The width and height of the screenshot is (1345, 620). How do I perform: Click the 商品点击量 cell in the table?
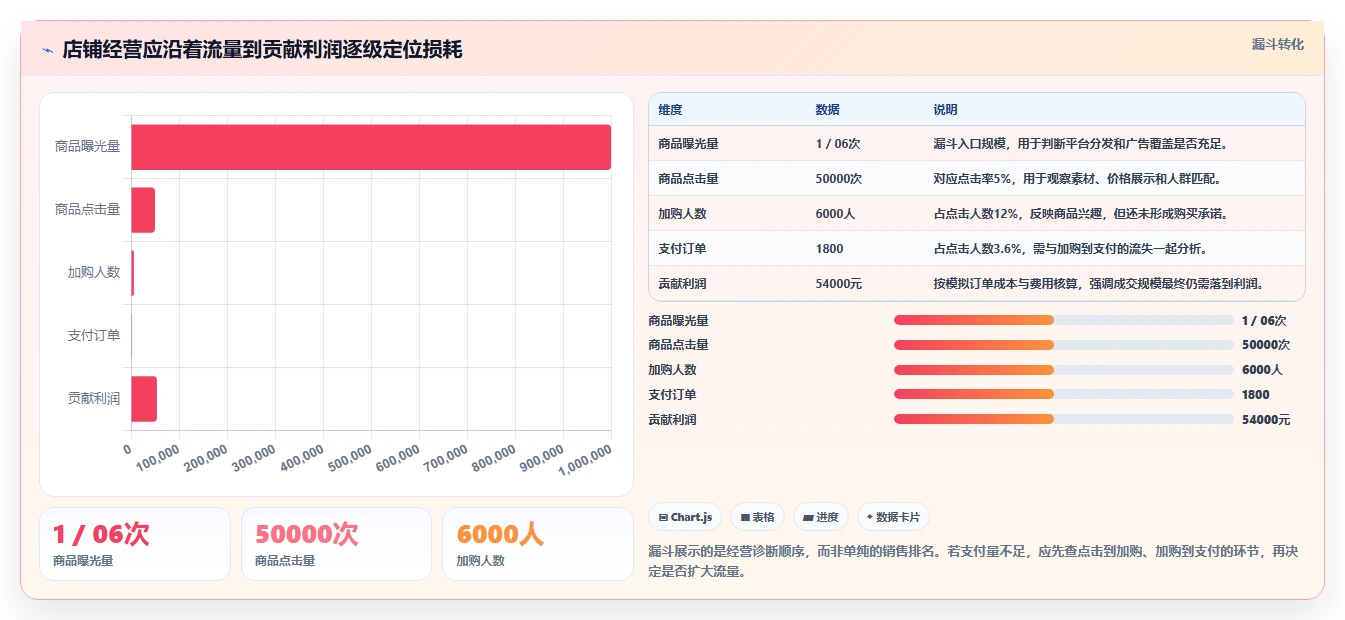[727, 178]
